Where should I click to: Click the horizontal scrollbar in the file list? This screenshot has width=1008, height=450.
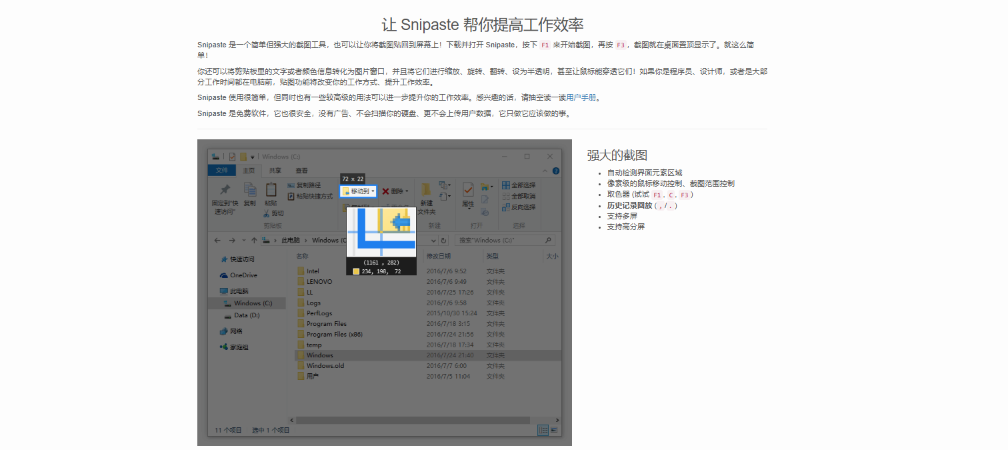[x=413, y=420]
